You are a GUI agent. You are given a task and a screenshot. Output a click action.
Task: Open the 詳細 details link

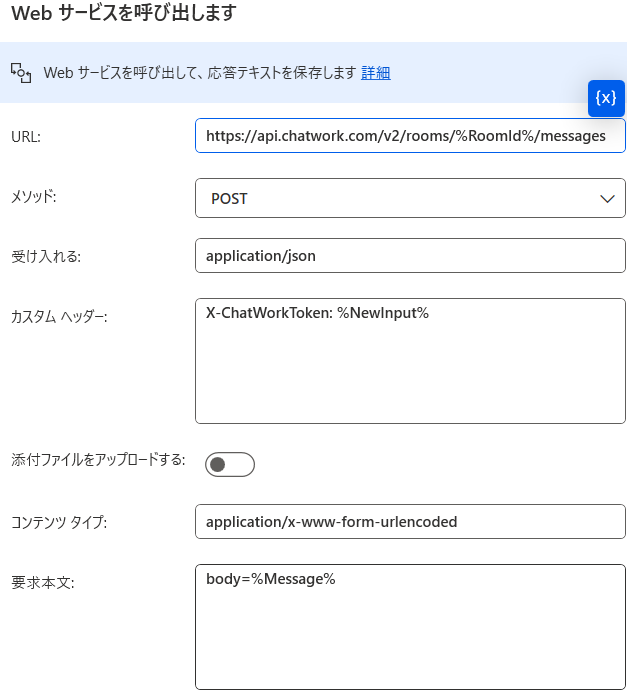(x=376, y=73)
